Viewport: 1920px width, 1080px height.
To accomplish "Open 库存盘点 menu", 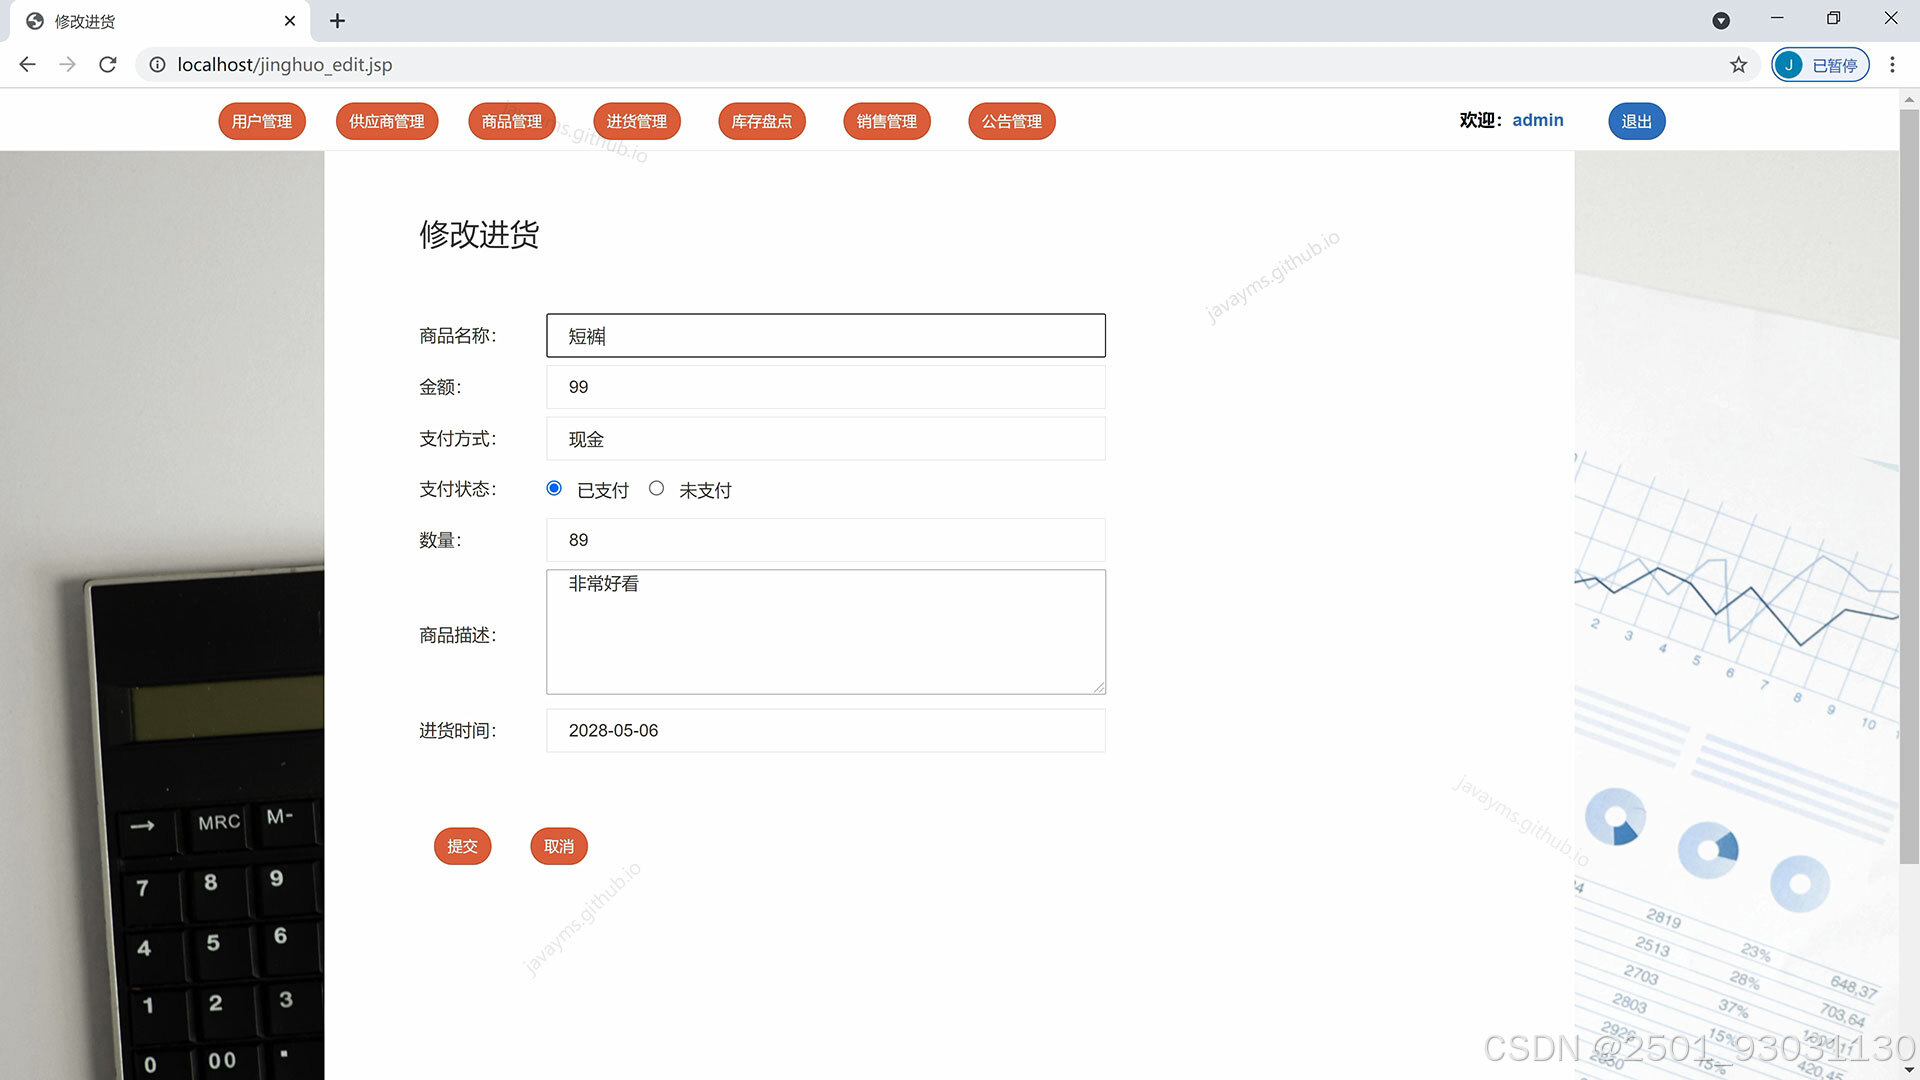I will tap(762, 121).
